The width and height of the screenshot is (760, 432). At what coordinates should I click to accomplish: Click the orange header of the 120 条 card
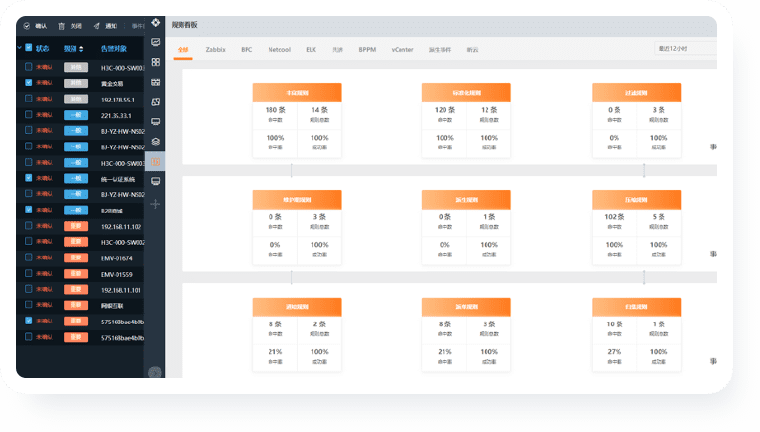(x=466, y=93)
